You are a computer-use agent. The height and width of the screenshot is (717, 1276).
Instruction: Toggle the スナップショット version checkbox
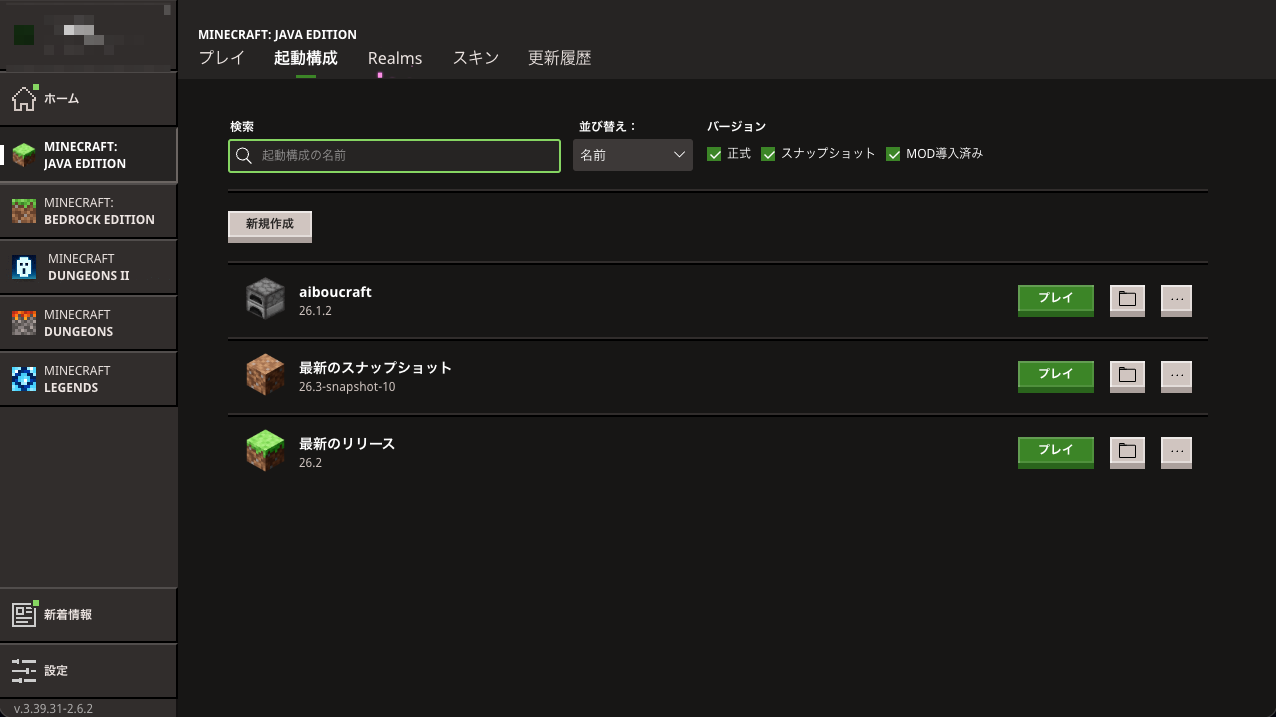(x=768, y=154)
